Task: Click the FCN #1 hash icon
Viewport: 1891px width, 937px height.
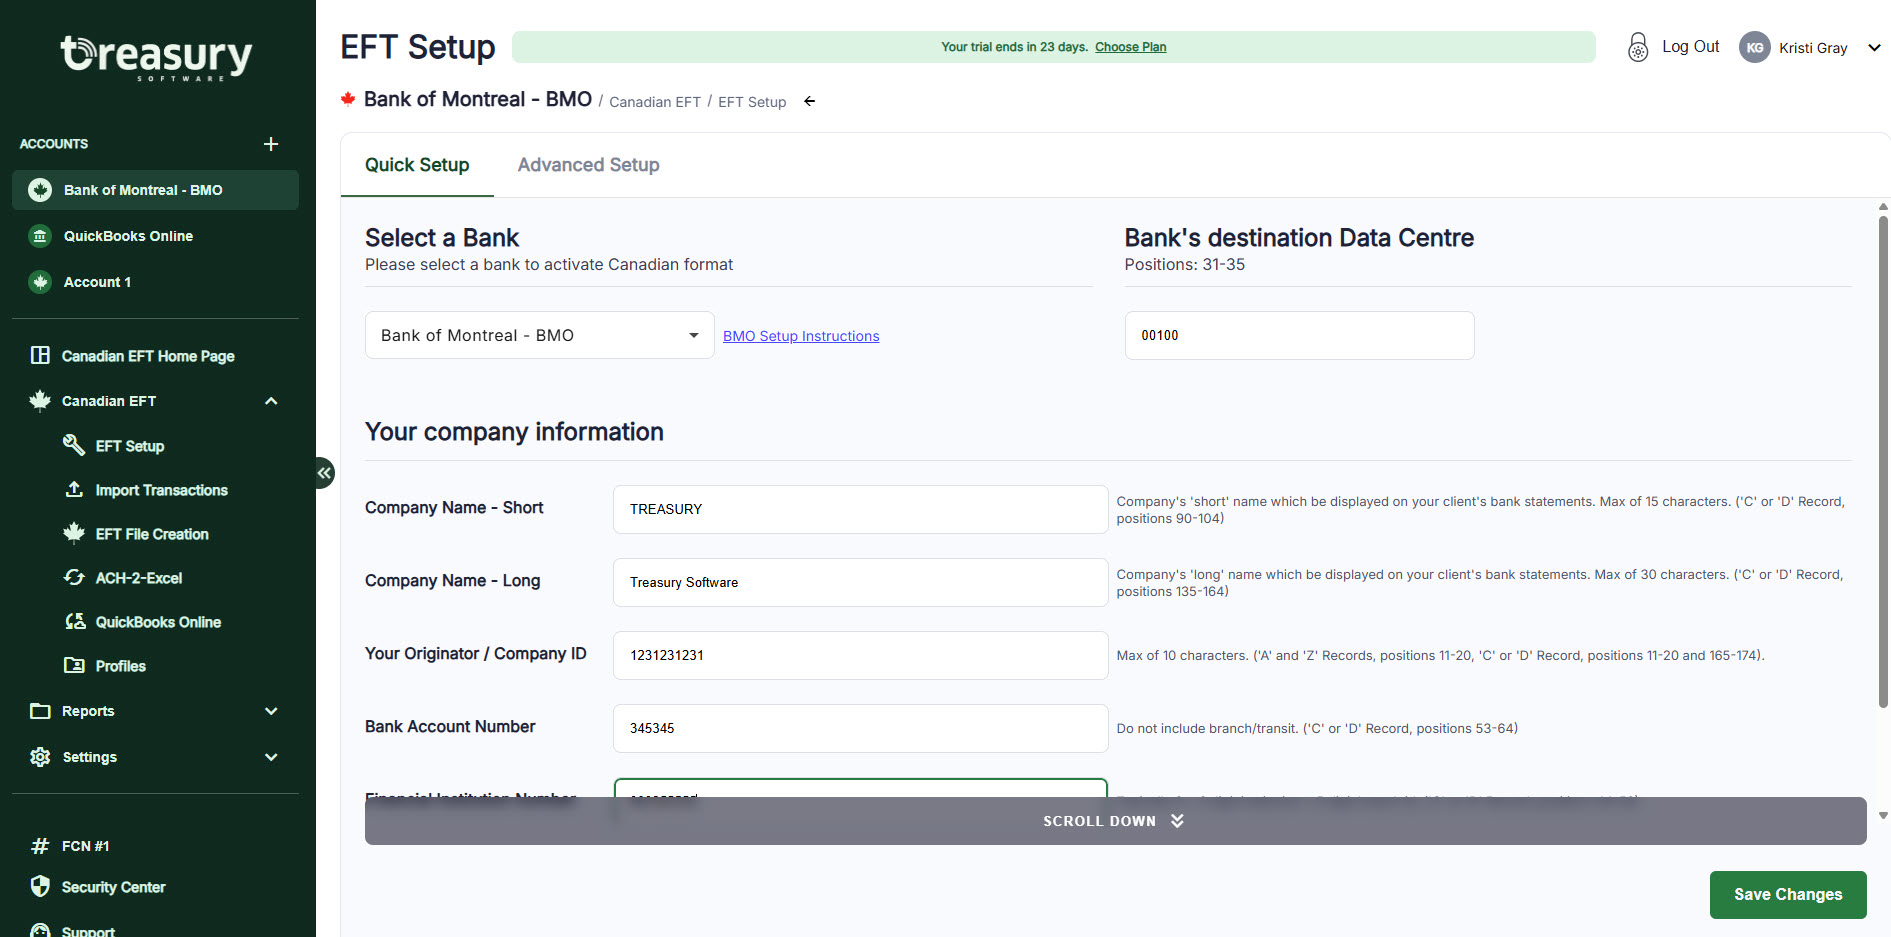Action: point(40,846)
